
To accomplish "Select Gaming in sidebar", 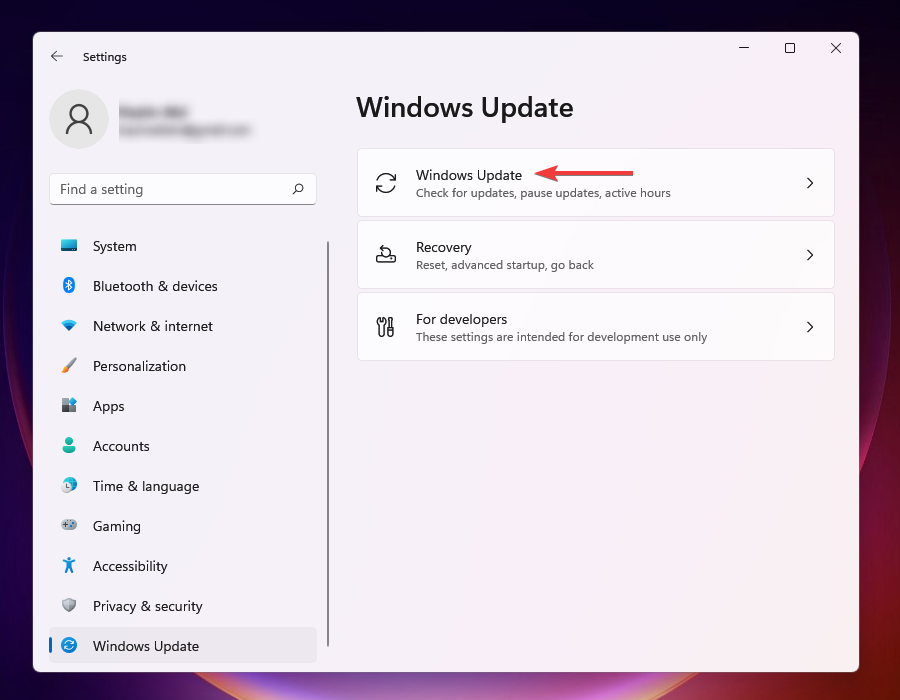I will click(x=183, y=526).
